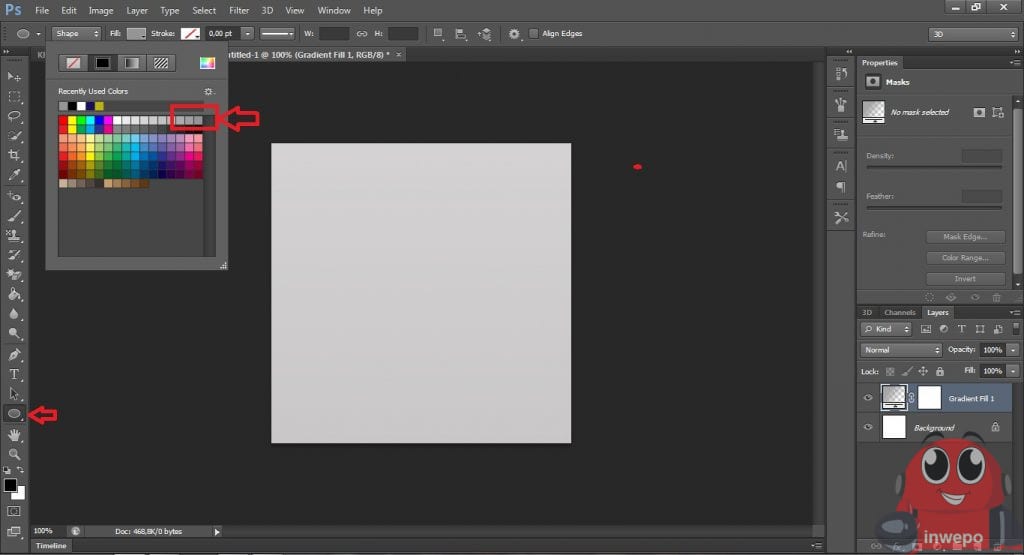Select the Zoom tool

(x=14, y=454)
